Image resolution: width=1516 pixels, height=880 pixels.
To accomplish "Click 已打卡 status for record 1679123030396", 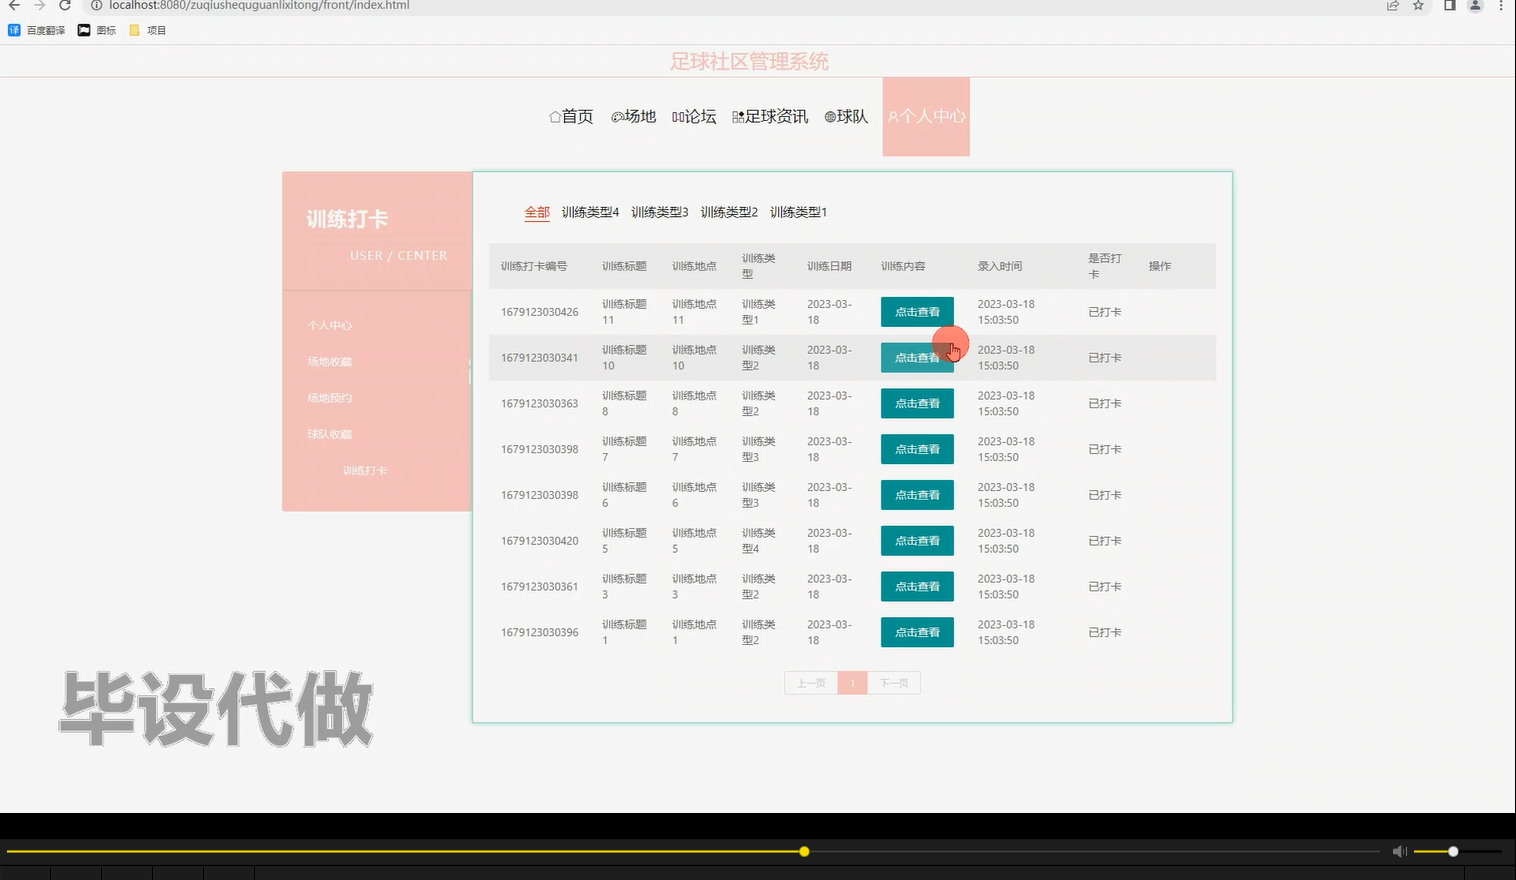I will tap(1105, 632).
